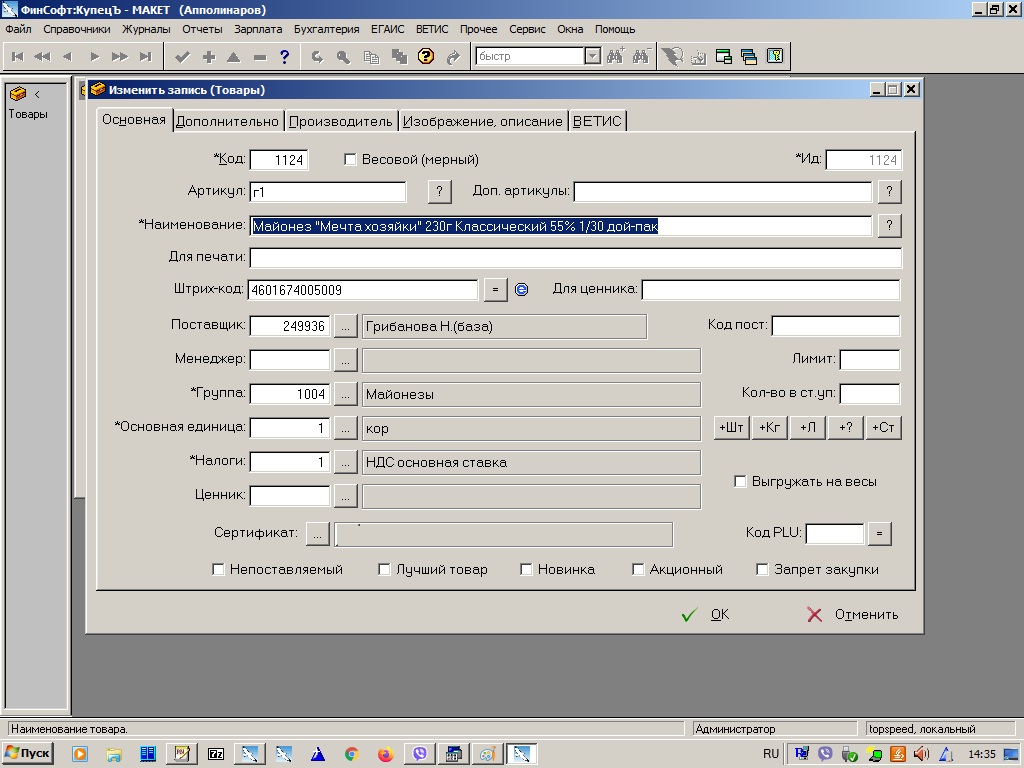1024x768 pixels.
Task: Click into the Лимит input field
Action: pyautogui.click(x=869, y=359)
